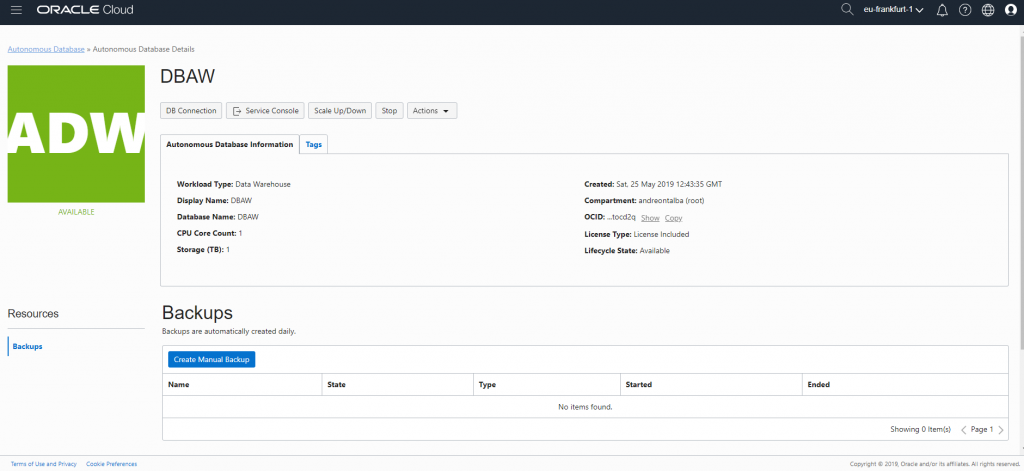Image resolution: width=1024 pixels, height=471 pixels.
Task: Click the AVAILABLE status under the tile
Action: pos(76,212)
